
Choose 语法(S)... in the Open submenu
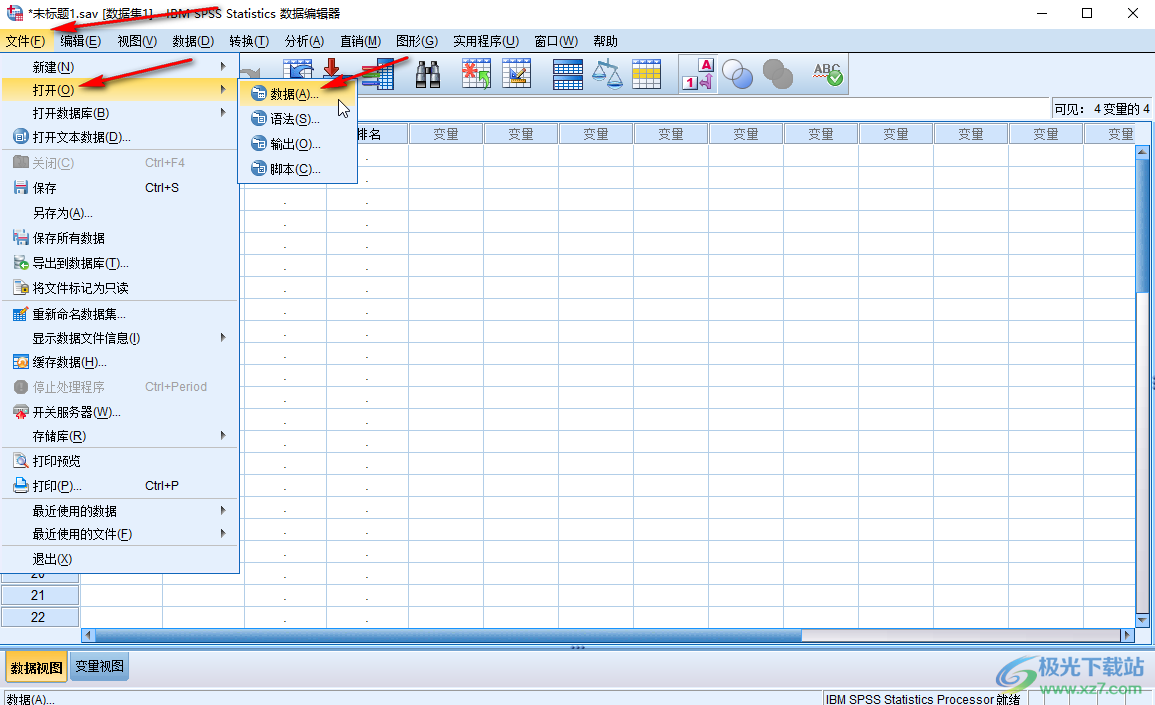298,119
